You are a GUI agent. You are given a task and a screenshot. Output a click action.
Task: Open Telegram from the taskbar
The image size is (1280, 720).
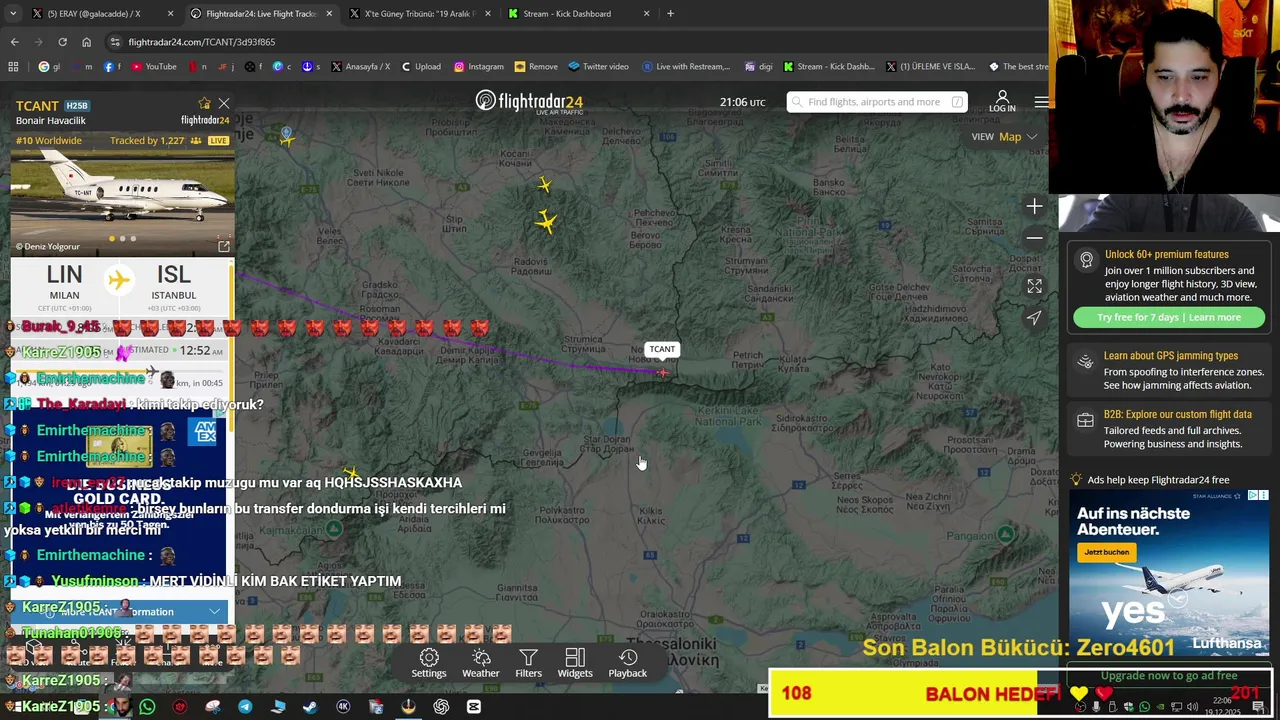245,707
